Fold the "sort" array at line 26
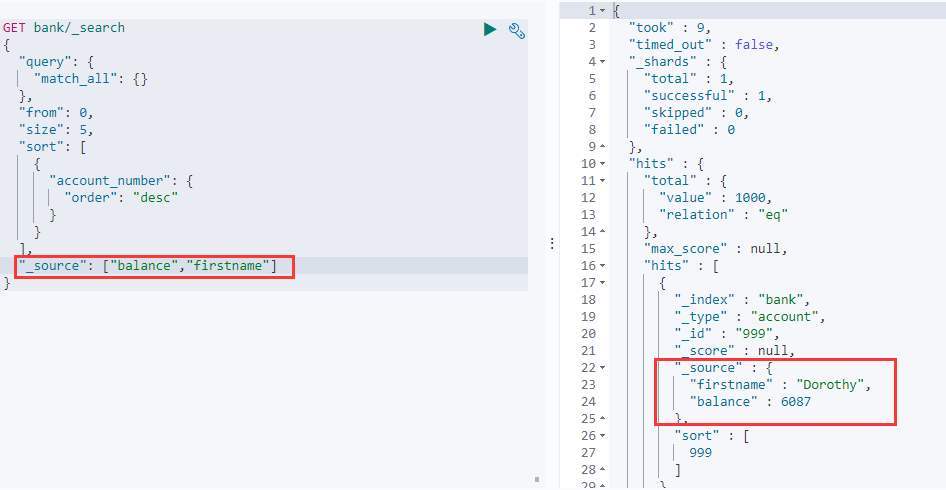The width and height of the screenshot is (946, 490). click(602, 435)
